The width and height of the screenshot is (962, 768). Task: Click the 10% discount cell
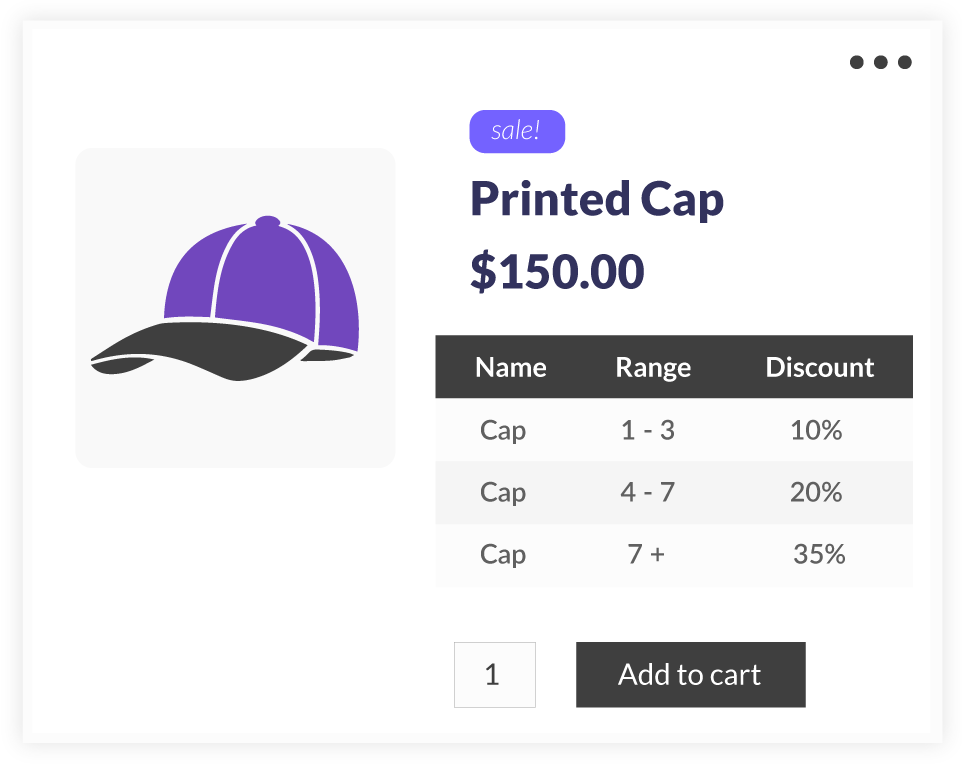(816, 430)
